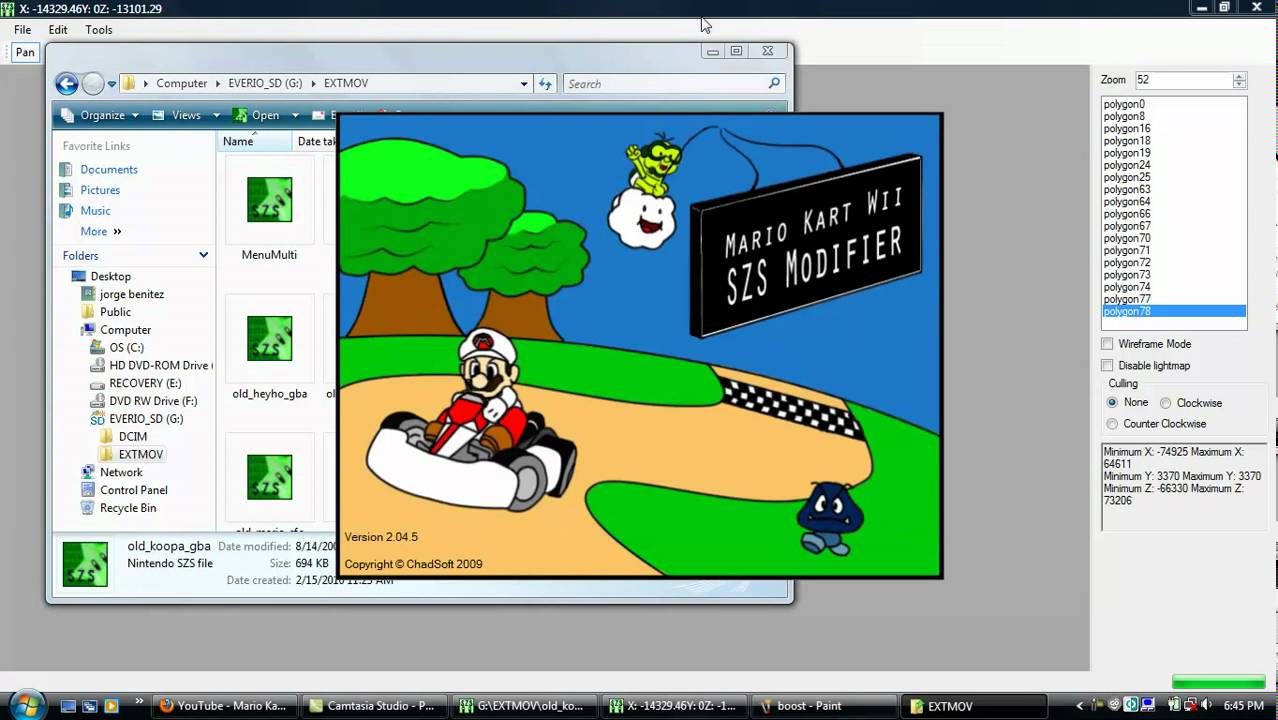Collapse the Folders pane

click(x=203, y=256)
